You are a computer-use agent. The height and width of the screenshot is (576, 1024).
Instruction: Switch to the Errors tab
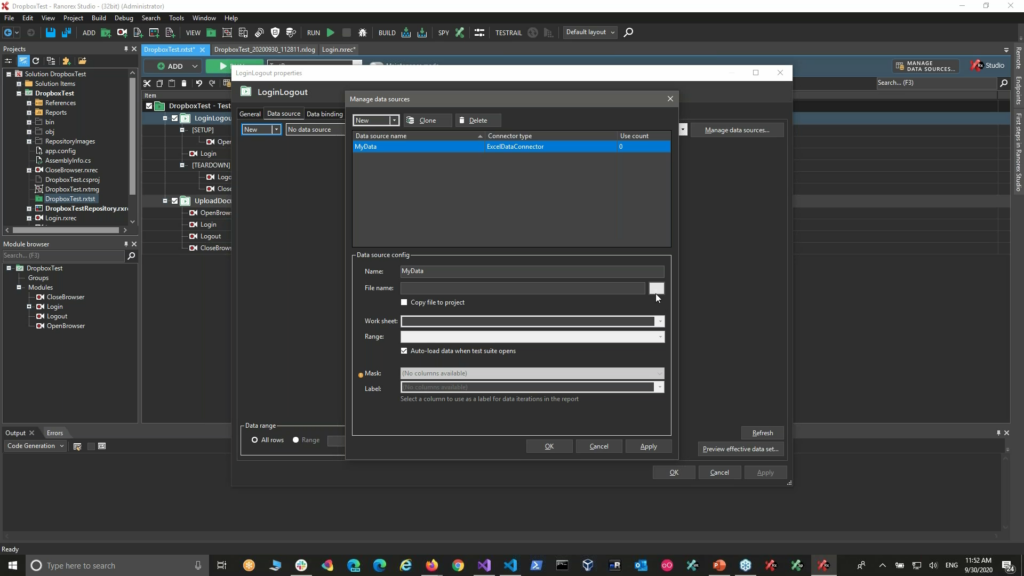coord(55,433)
